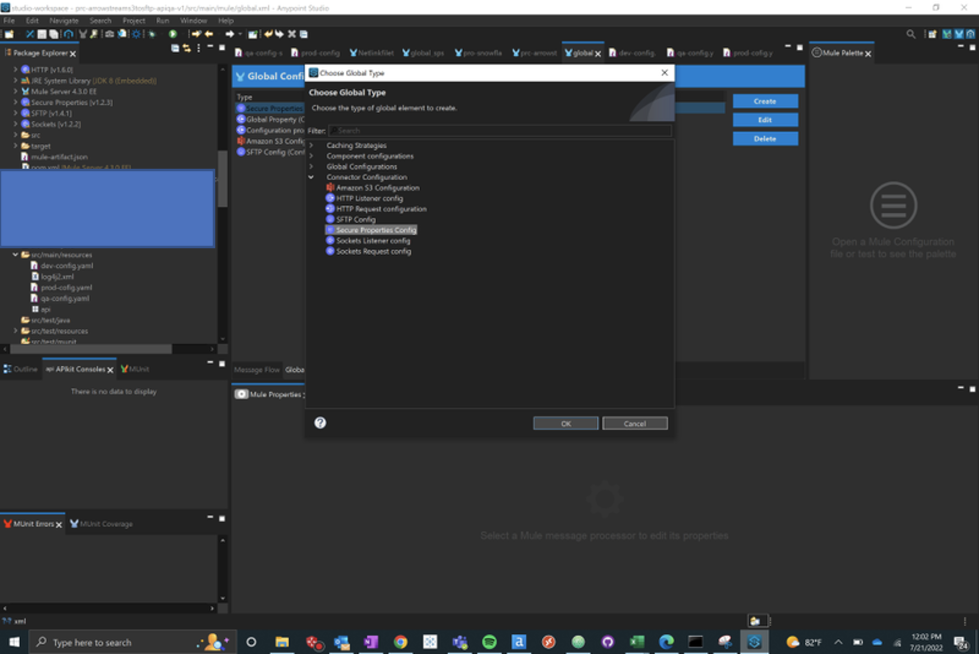This screenshot has height=654, width=979.
Task: Click the Filter search field in dialog
Action: (500, 131)
